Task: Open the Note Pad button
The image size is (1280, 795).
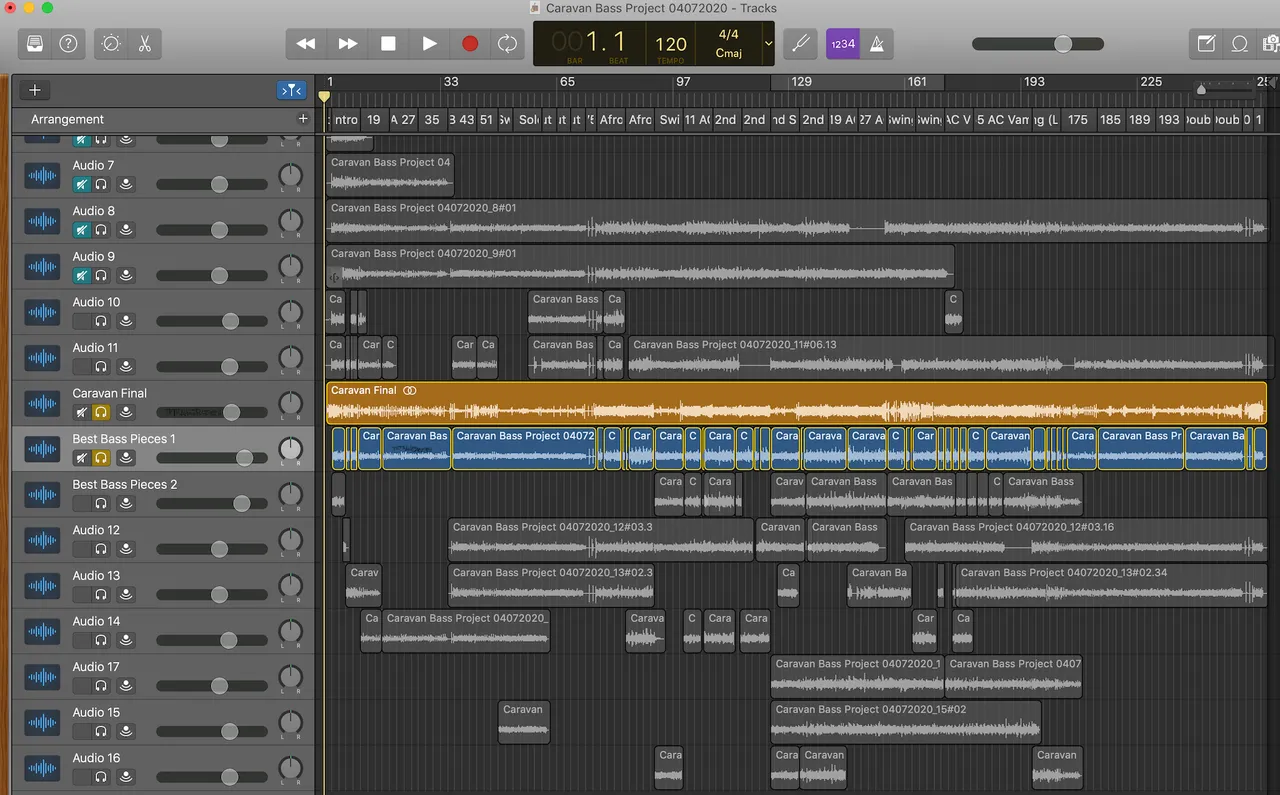Action: [x=1206, y=44]
